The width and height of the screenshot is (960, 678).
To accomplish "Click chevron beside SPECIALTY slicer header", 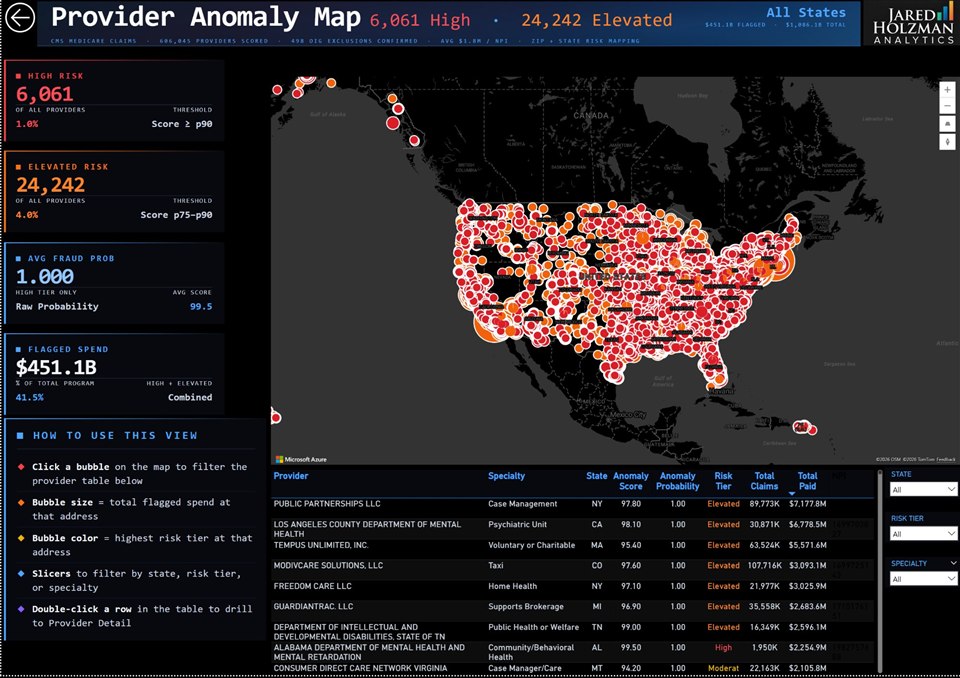I will tap(953, 563).
